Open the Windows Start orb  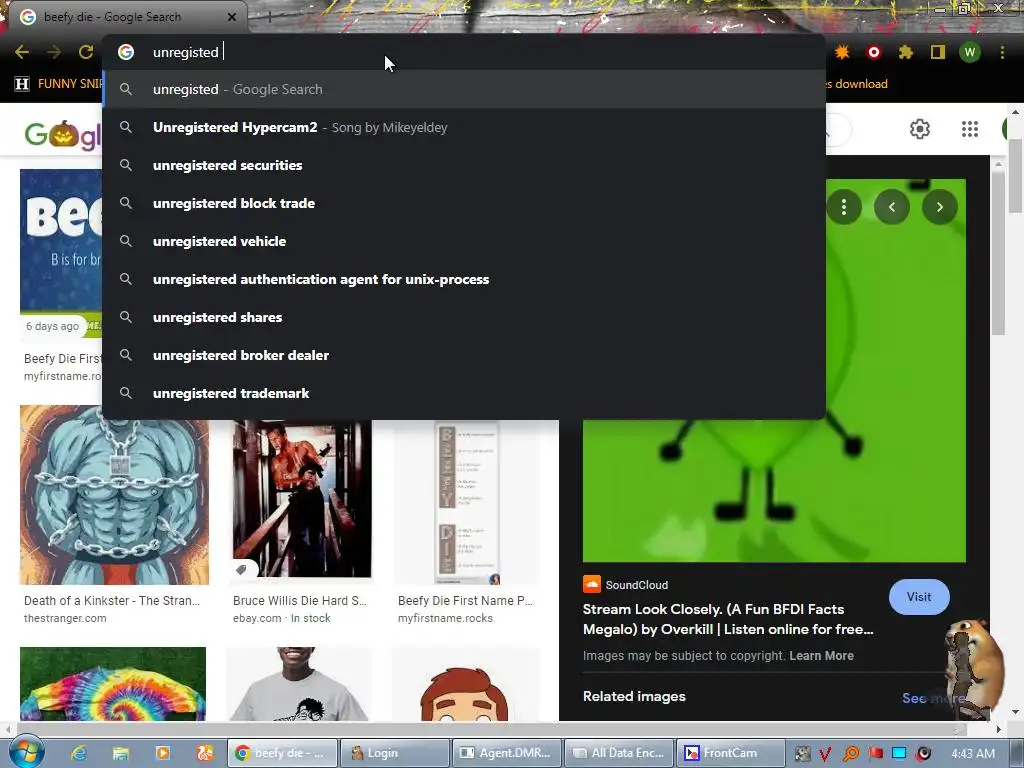[x=25, y=752]
